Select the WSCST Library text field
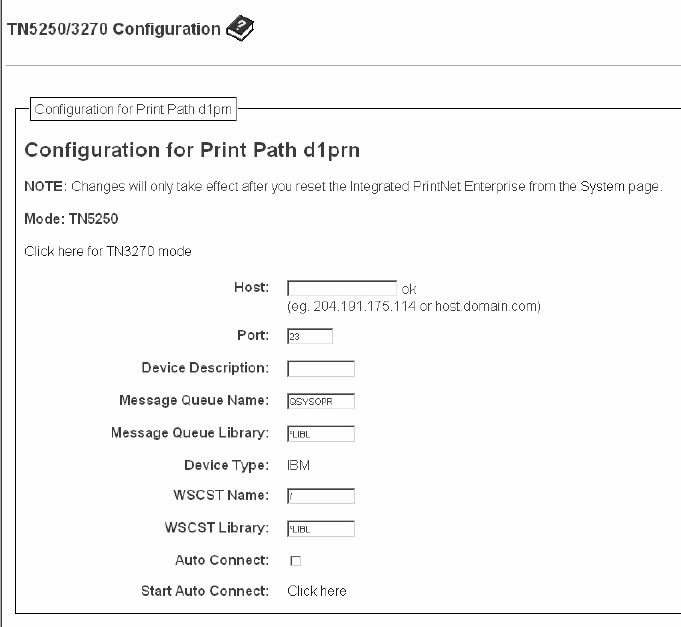Screen dimensions: 681x627 320,528
